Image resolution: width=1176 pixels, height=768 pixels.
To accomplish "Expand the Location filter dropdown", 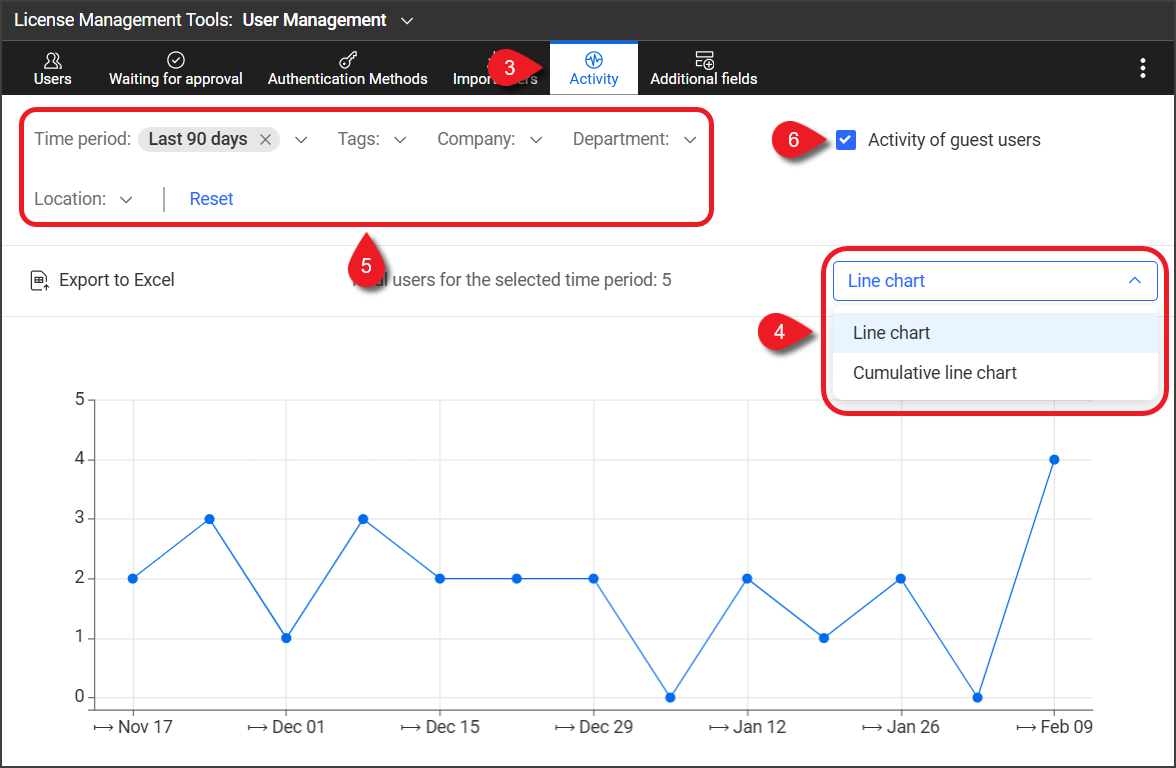I will (126, 200).
